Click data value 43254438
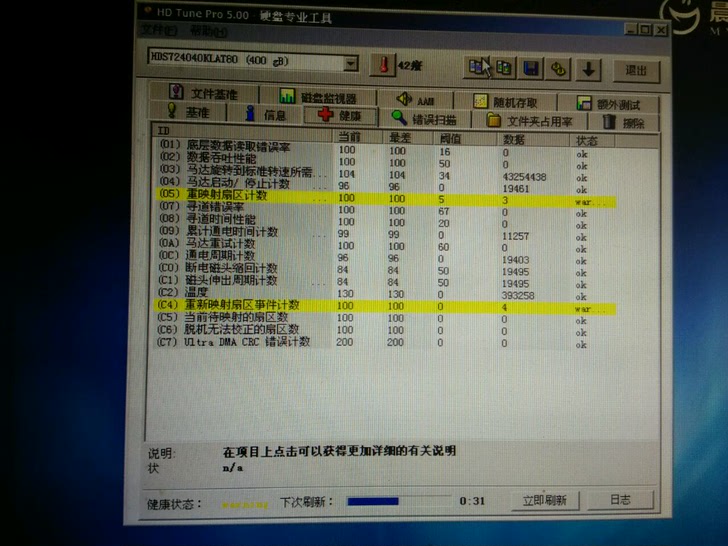Screen dimensions: 728x546 point(524,177)
